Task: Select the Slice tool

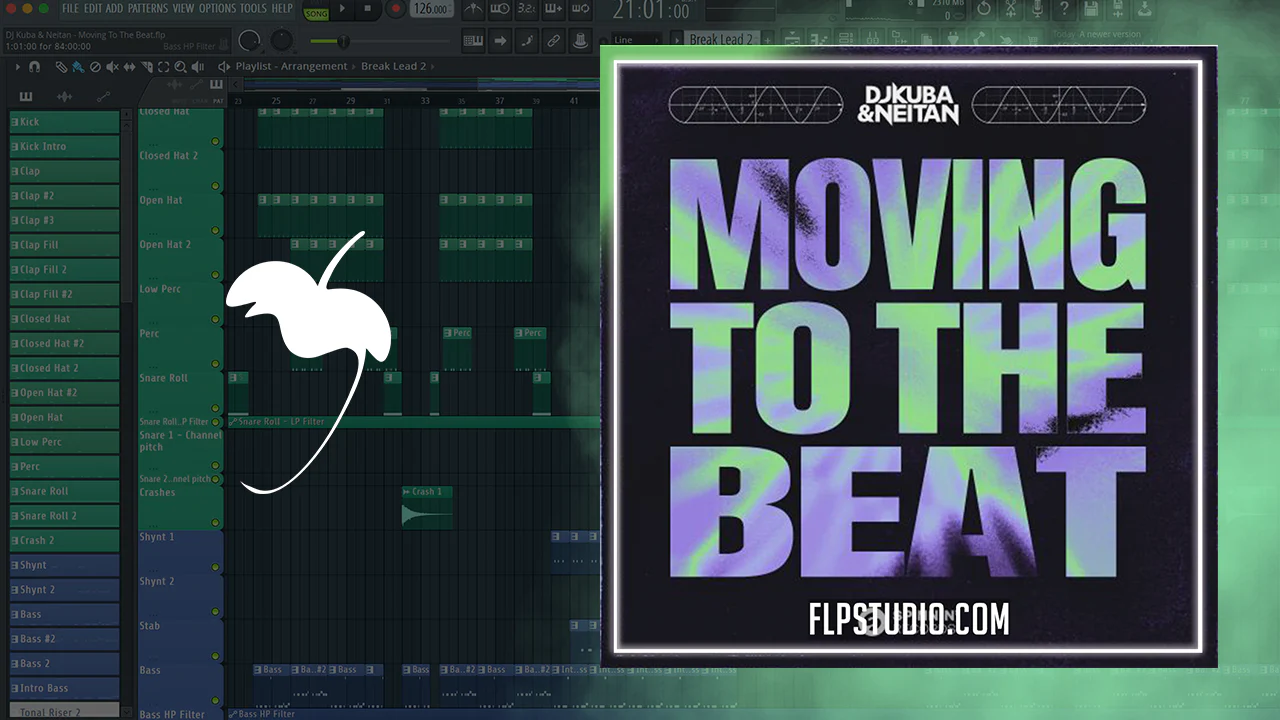Action: point(146,67)
